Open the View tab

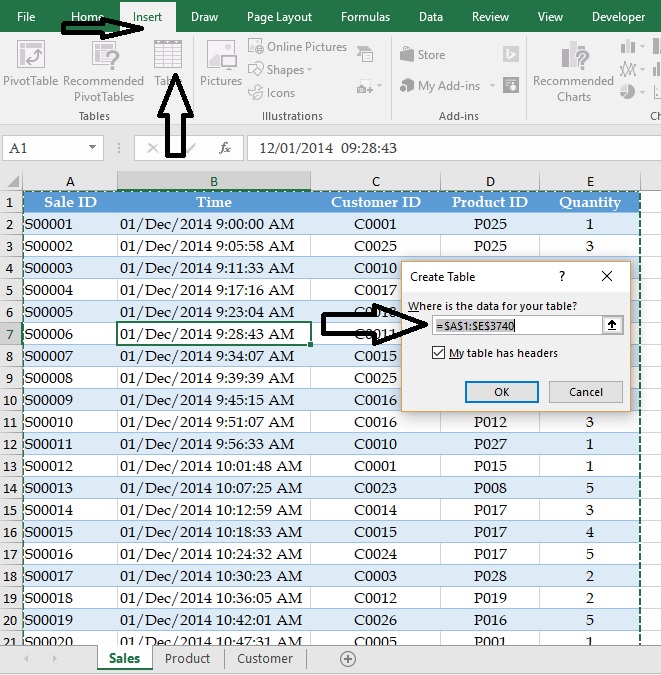(x=550, y=17)
